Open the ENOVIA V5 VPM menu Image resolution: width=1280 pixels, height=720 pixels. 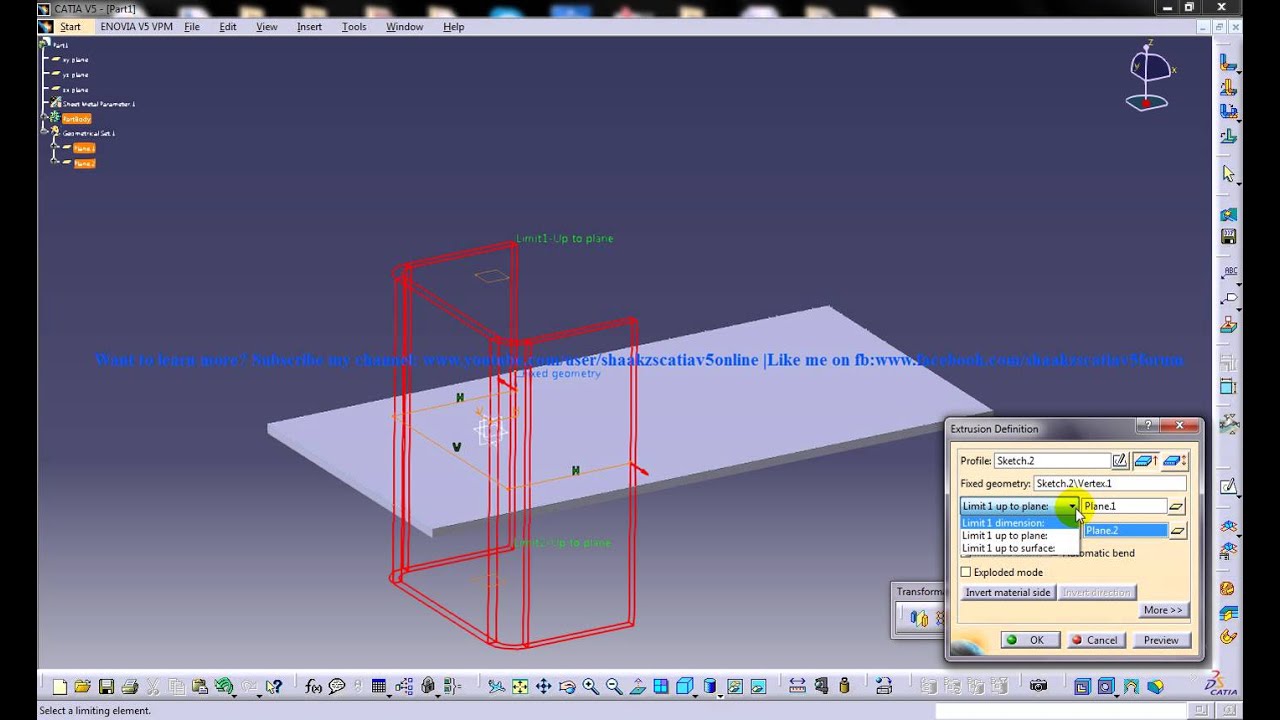pyautogui.click(x=136, y=27)
